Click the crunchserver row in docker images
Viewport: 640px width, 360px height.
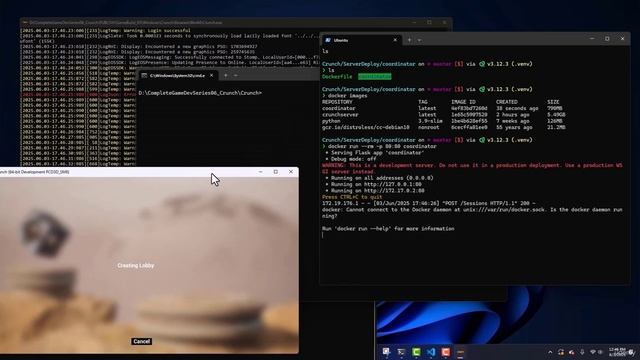(444, 115)
